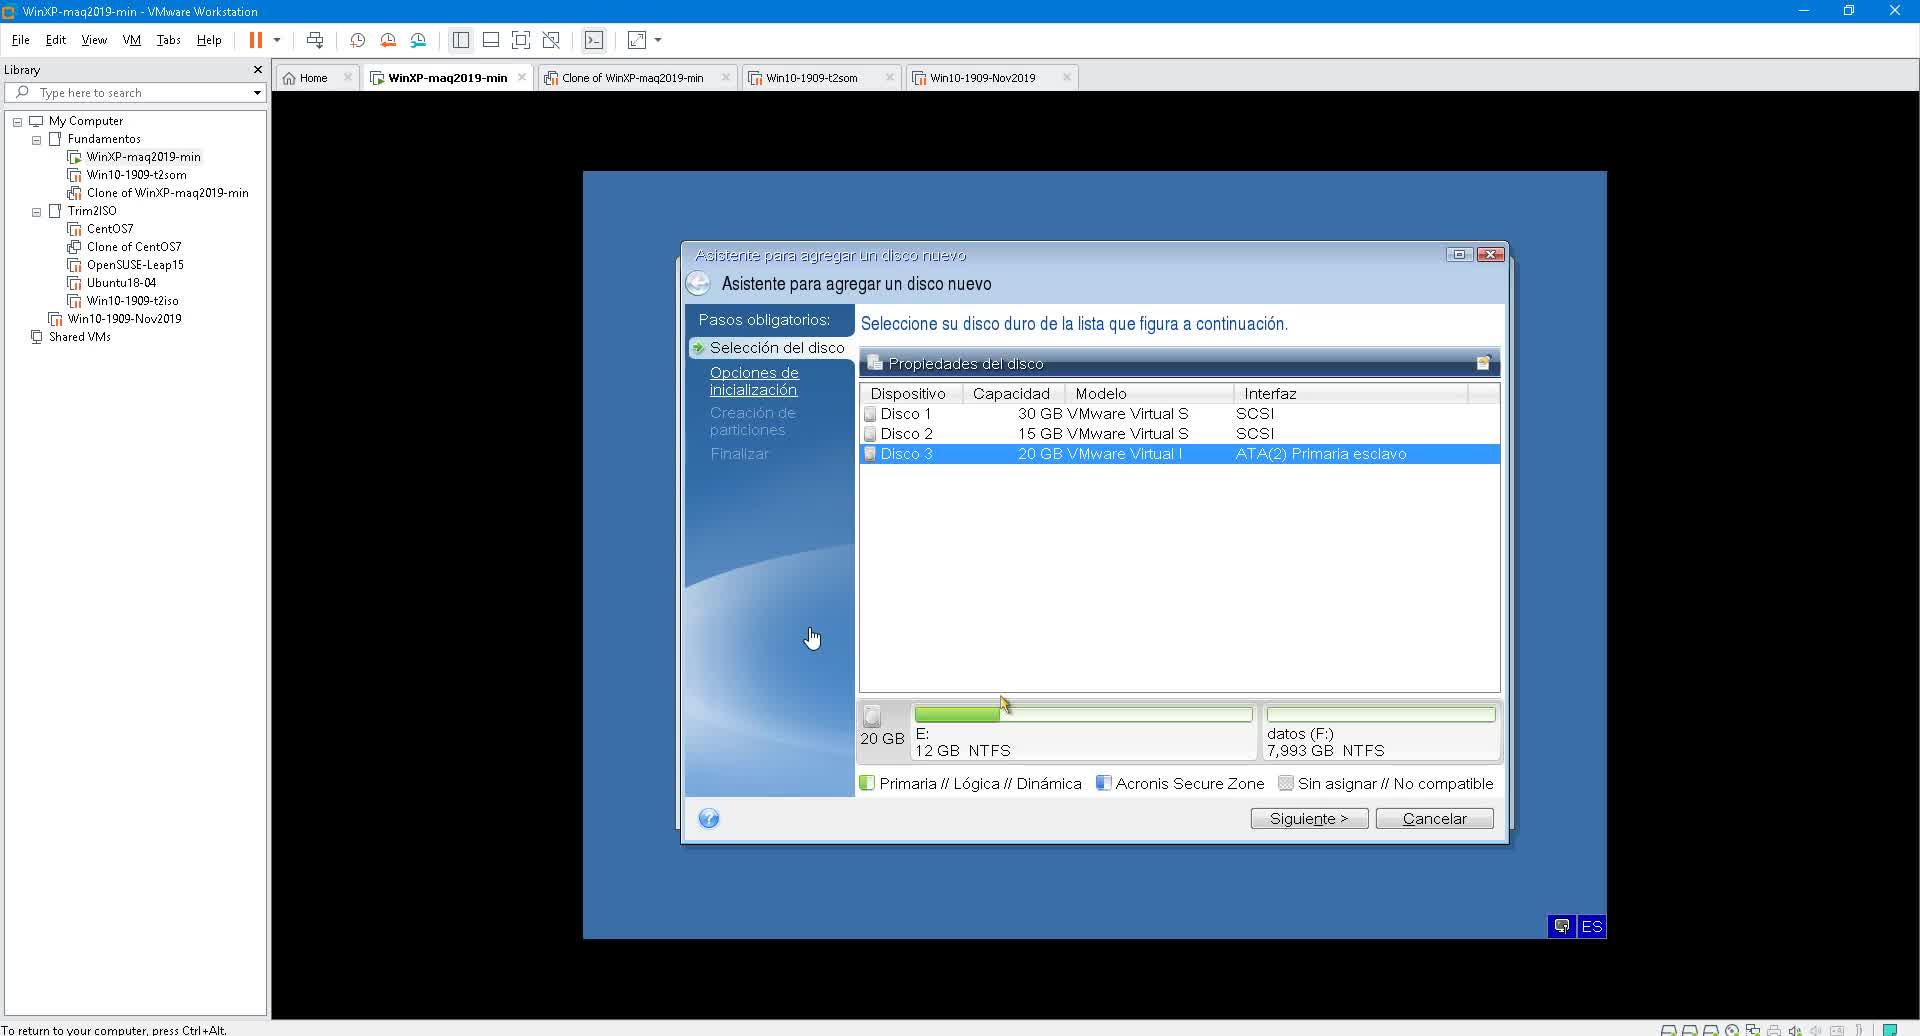Sort by the Modelo column header
The height and width of the screenshot is (1036, 1920).
pos(1149,394)
